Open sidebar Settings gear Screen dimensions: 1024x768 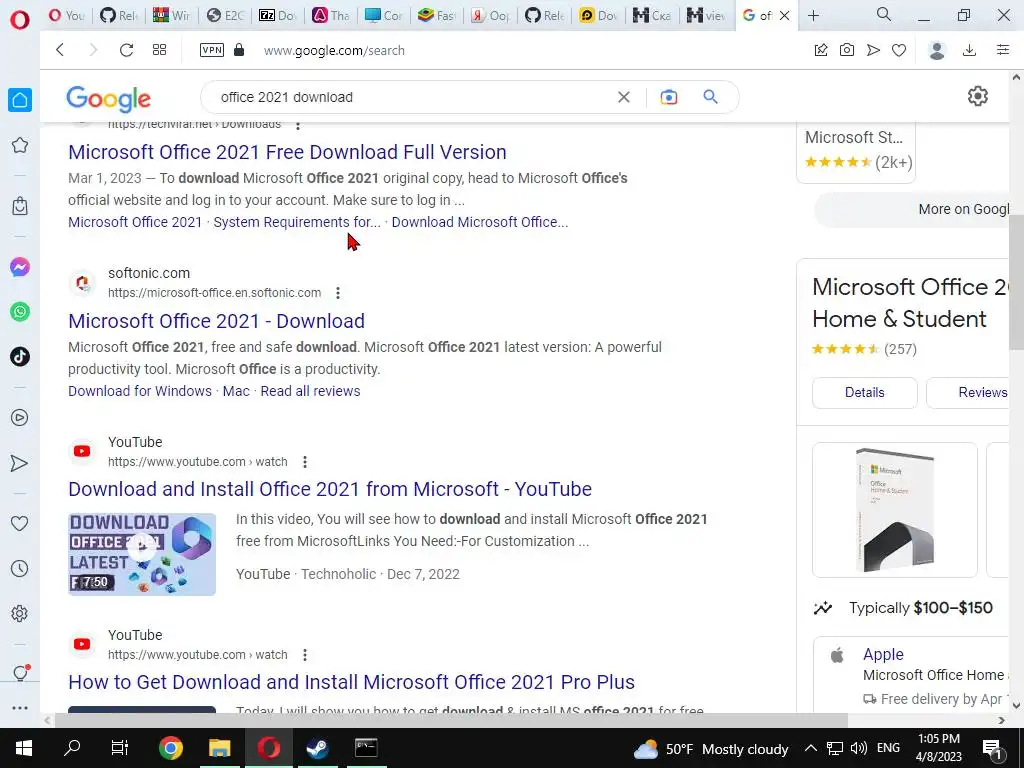(x=20, y=614)
